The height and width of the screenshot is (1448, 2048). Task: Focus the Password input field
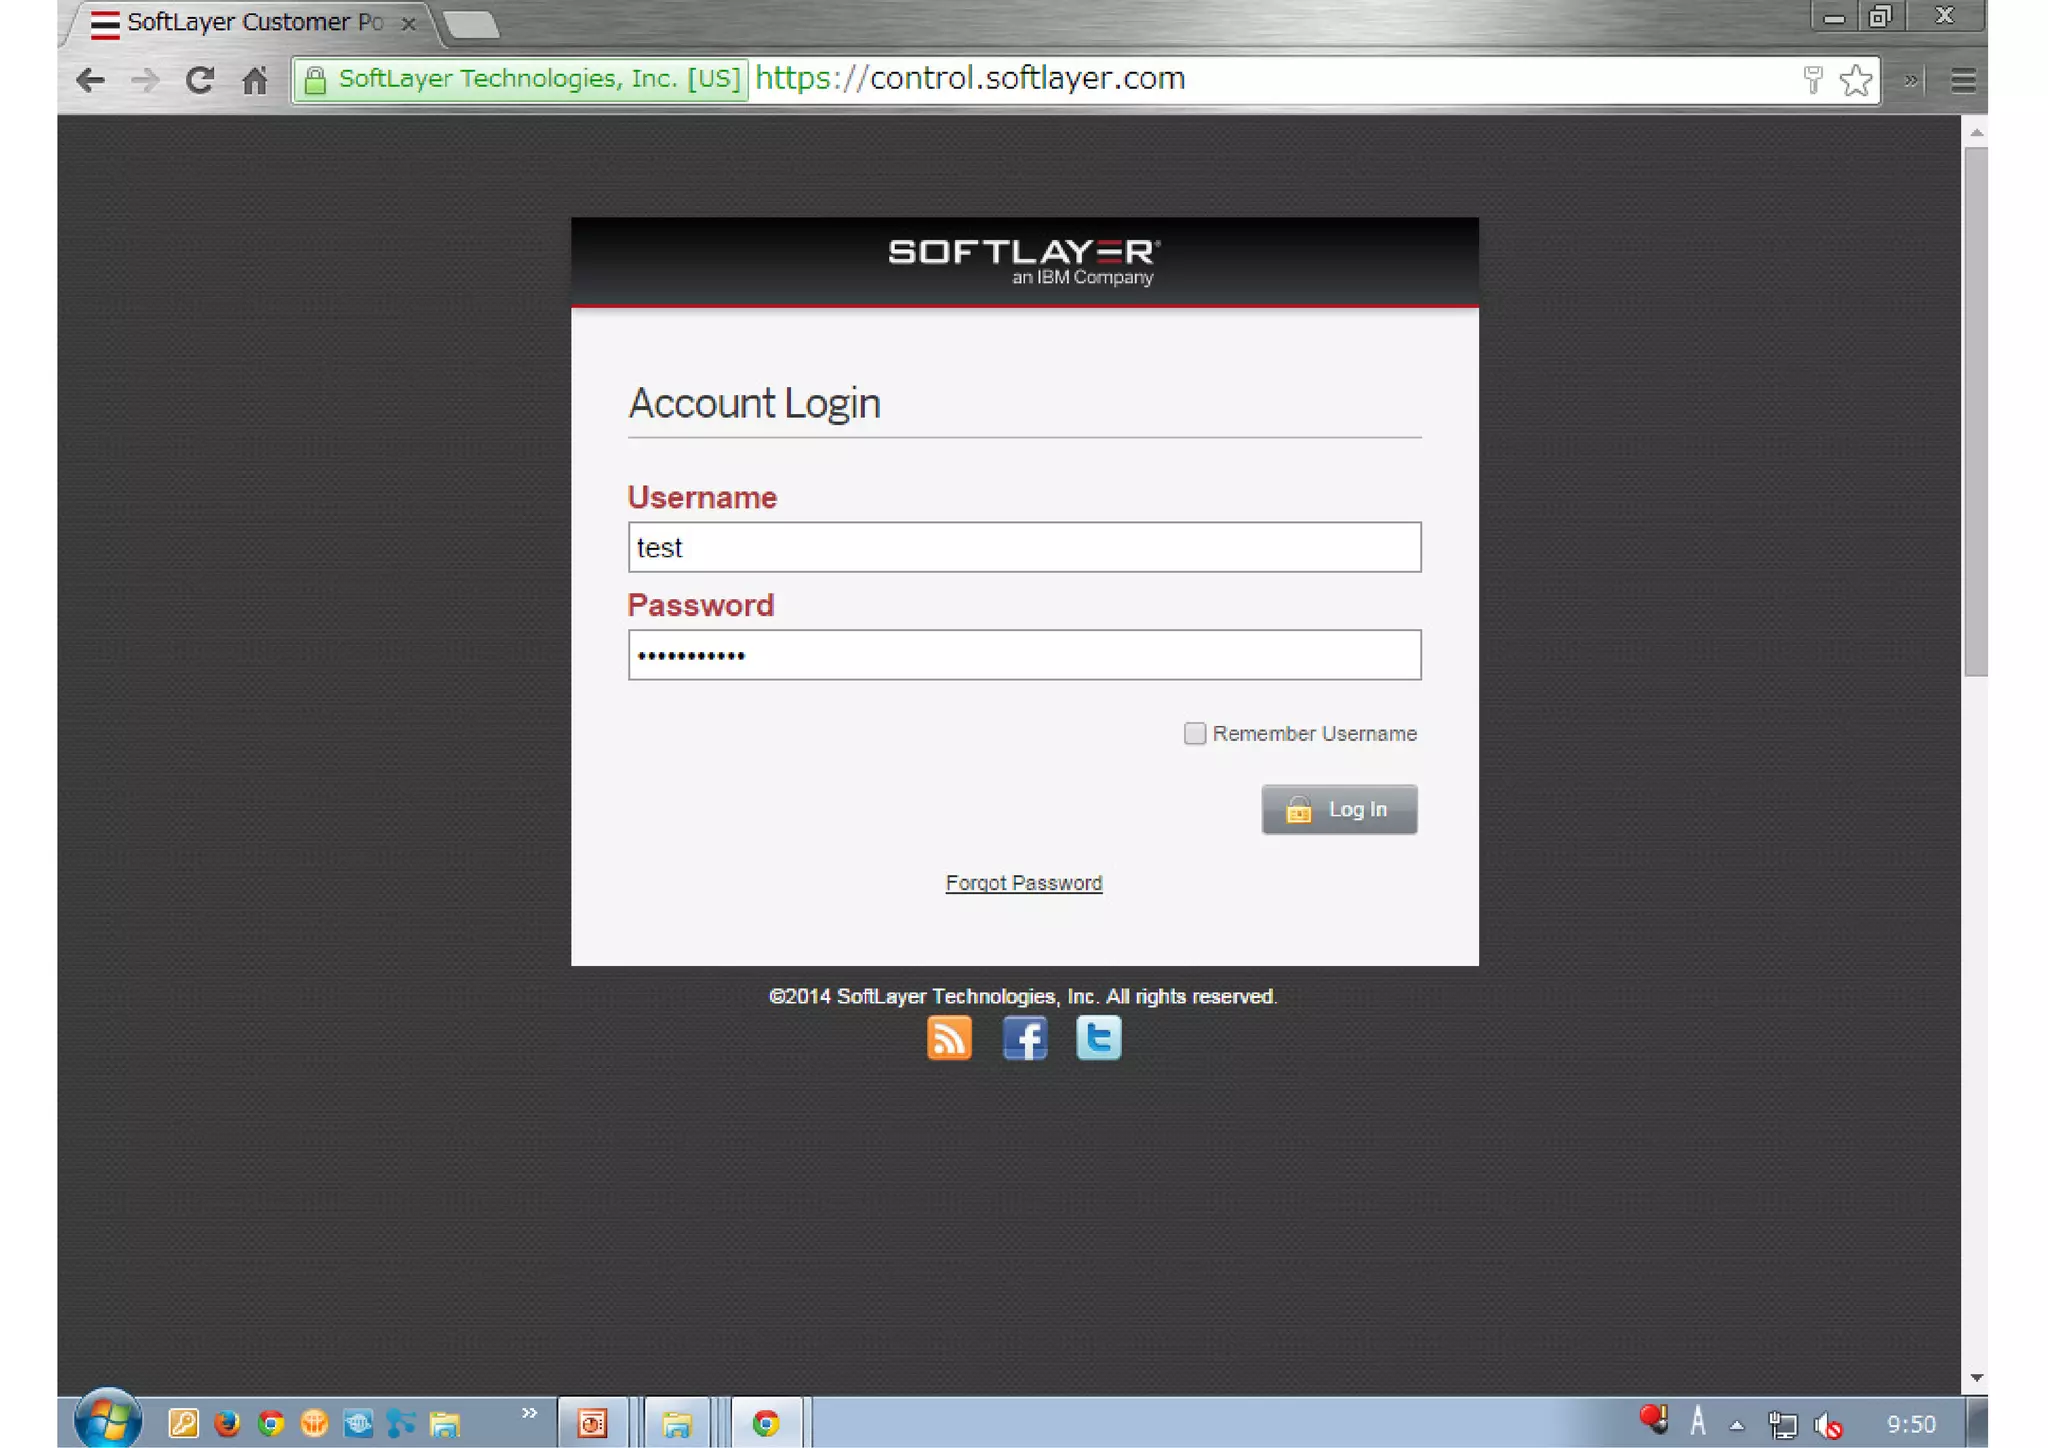coord(1023,655)
